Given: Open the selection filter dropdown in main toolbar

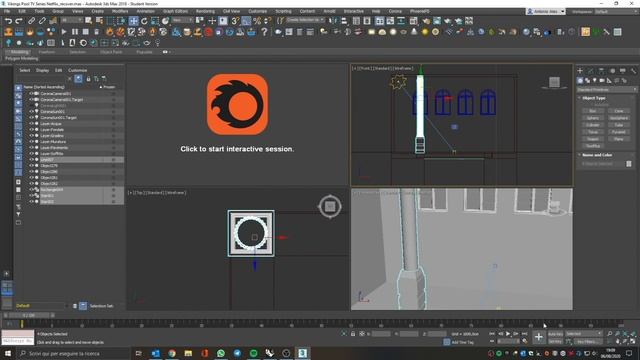Looking at the screenshot, I should [x=71, y=20].
